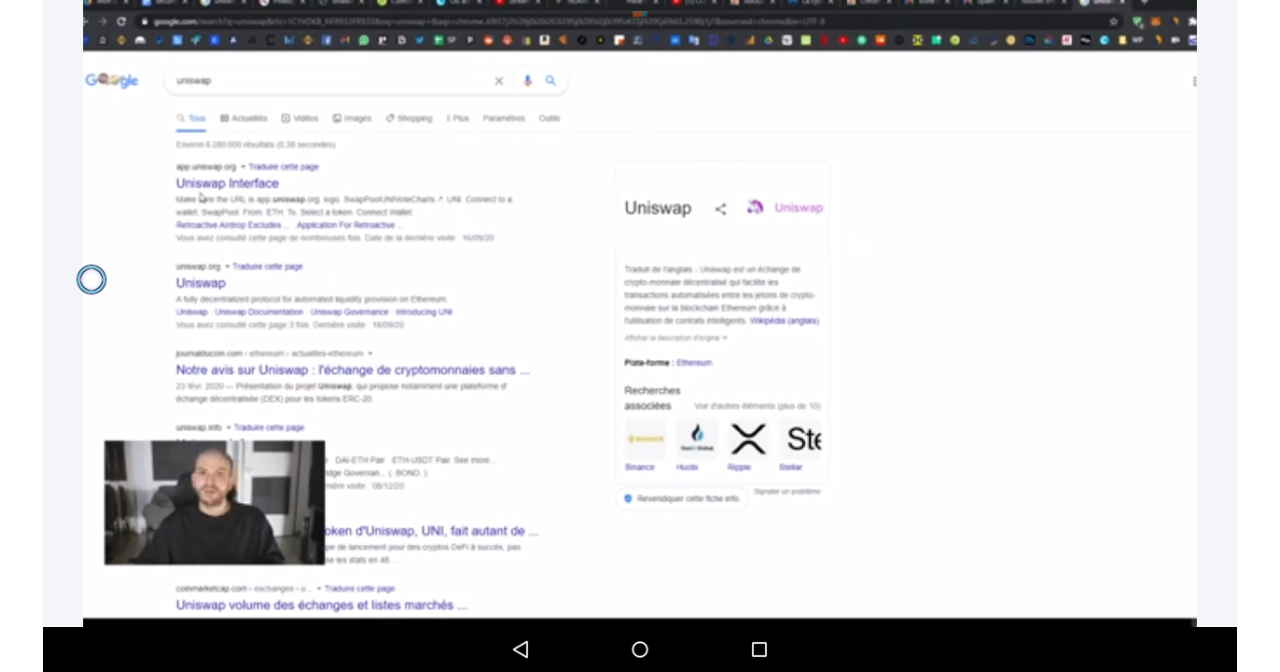Open Uniswap volume des échanges result
The height and width of the screenshot is (672, 1280).
coord(322,606)
